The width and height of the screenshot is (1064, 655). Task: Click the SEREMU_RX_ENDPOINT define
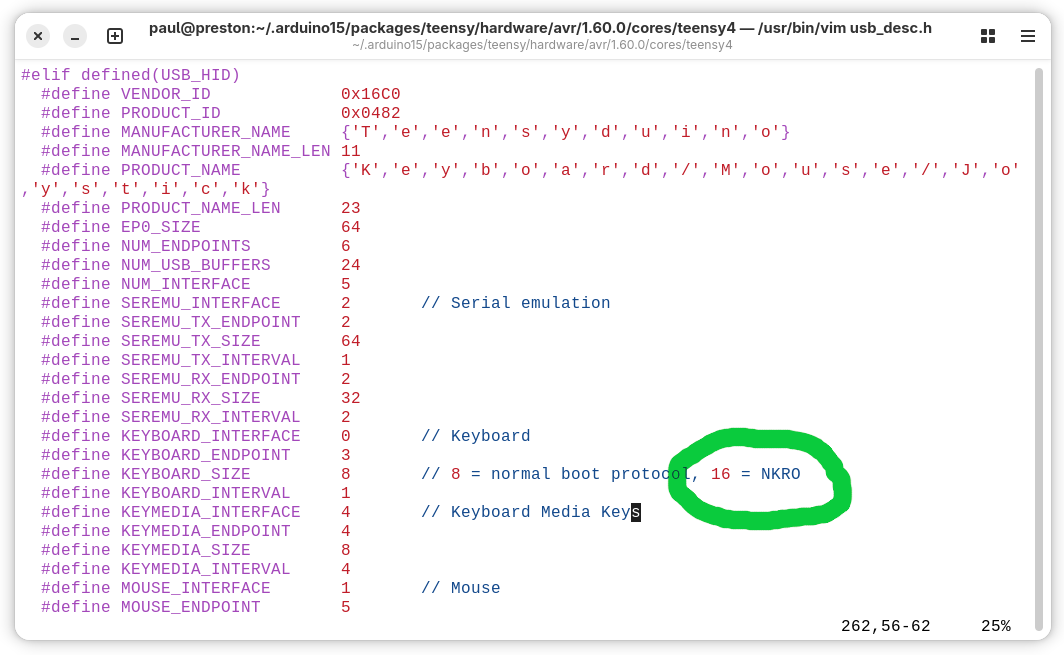pyautogui.click(x=170, y=379)
